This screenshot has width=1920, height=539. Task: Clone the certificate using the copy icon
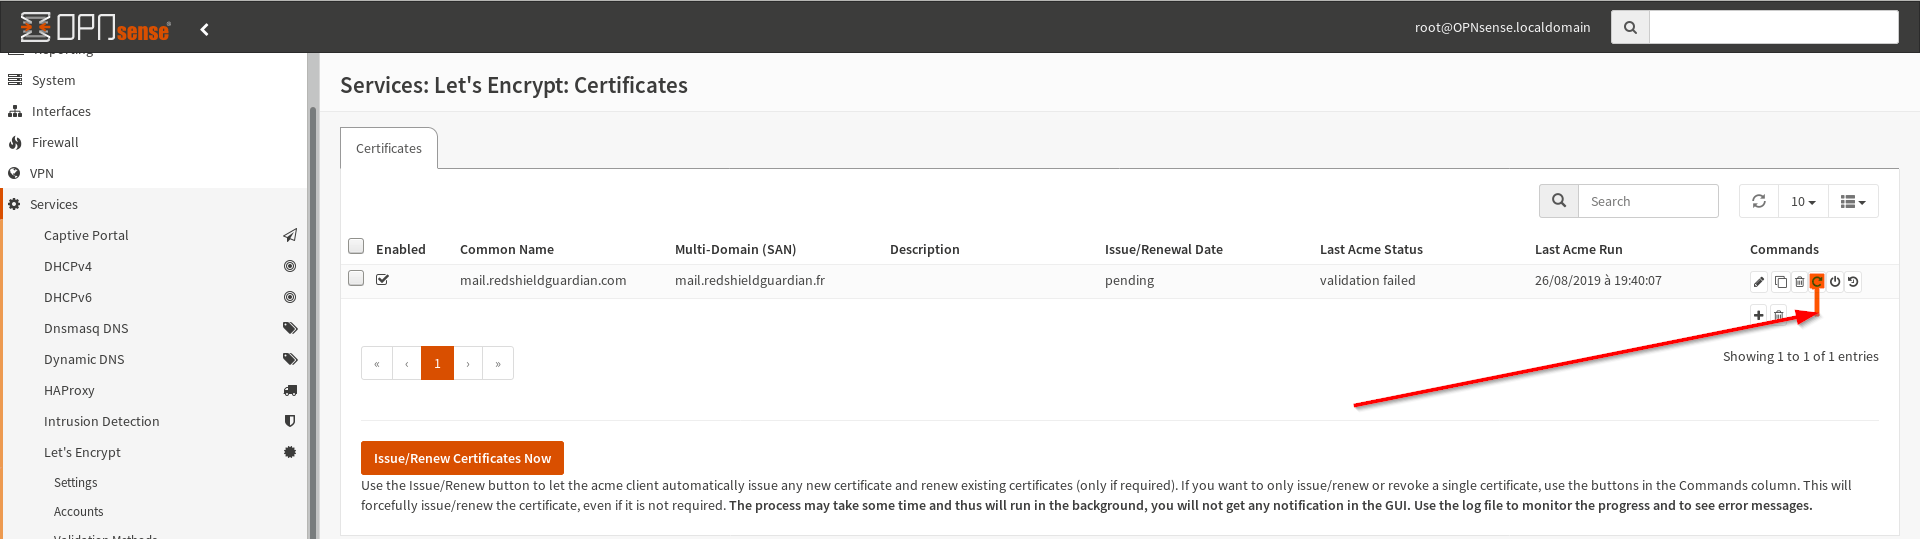[x=1780, y=282]
